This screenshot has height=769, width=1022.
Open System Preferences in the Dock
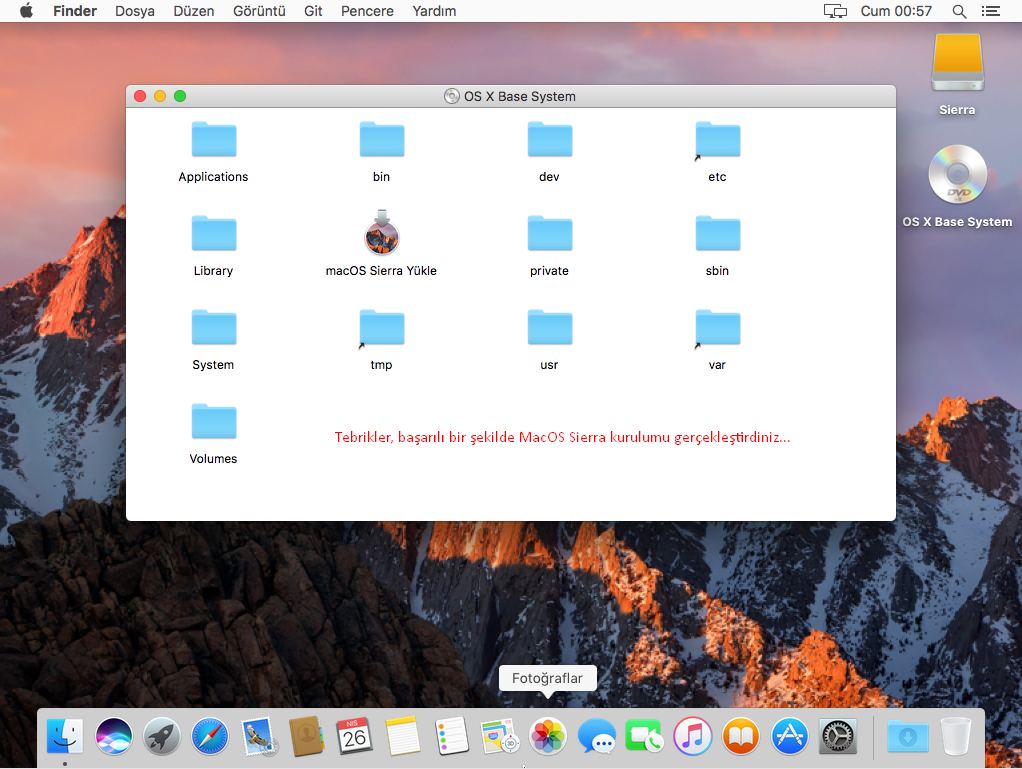pos(837,738)
